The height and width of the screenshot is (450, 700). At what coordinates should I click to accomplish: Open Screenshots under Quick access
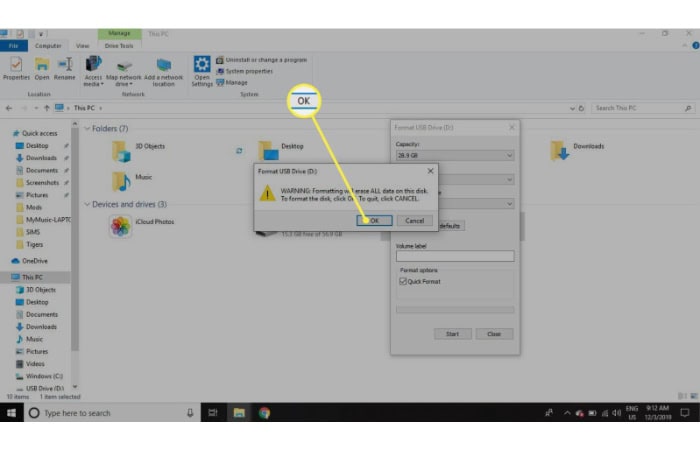(x=38, y=183)
